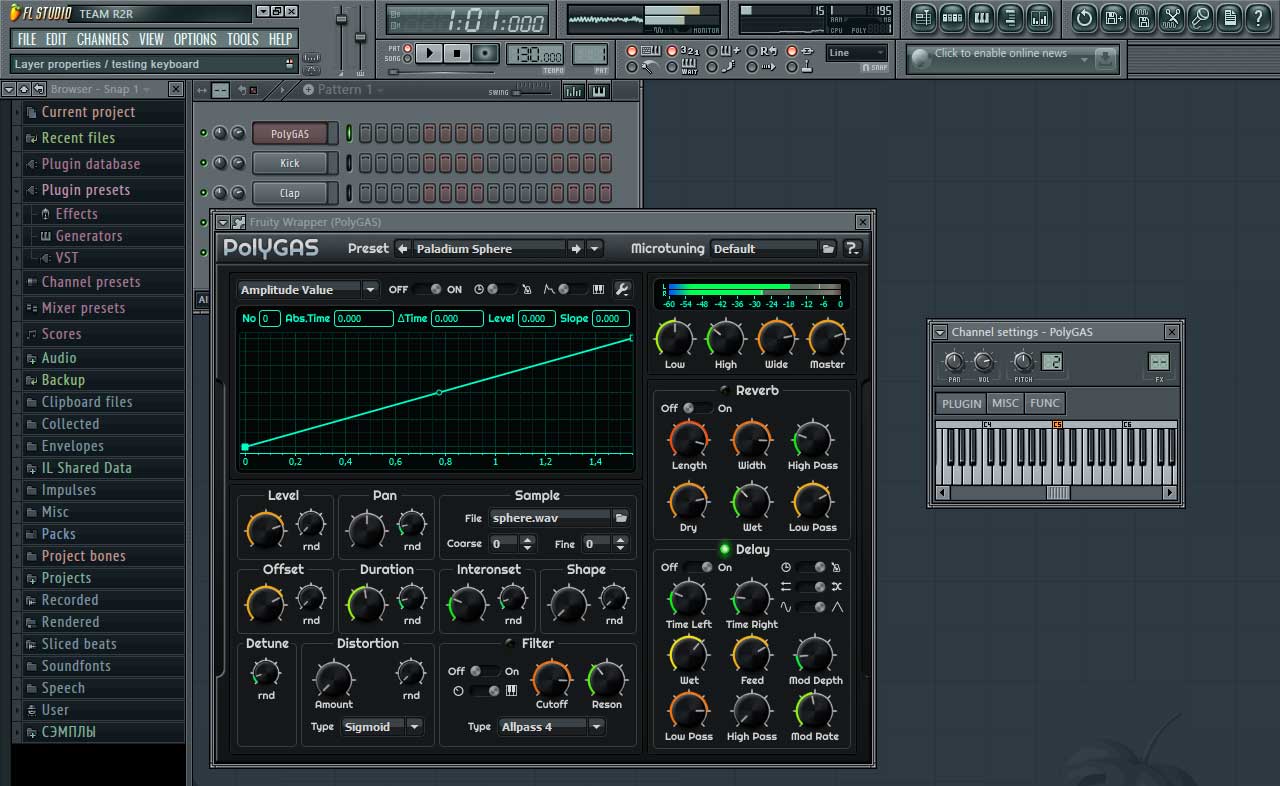This screenshot has height=786, width=1280.
Task: Go to next PolyGAS preset arrow
Action: point(576,249)
